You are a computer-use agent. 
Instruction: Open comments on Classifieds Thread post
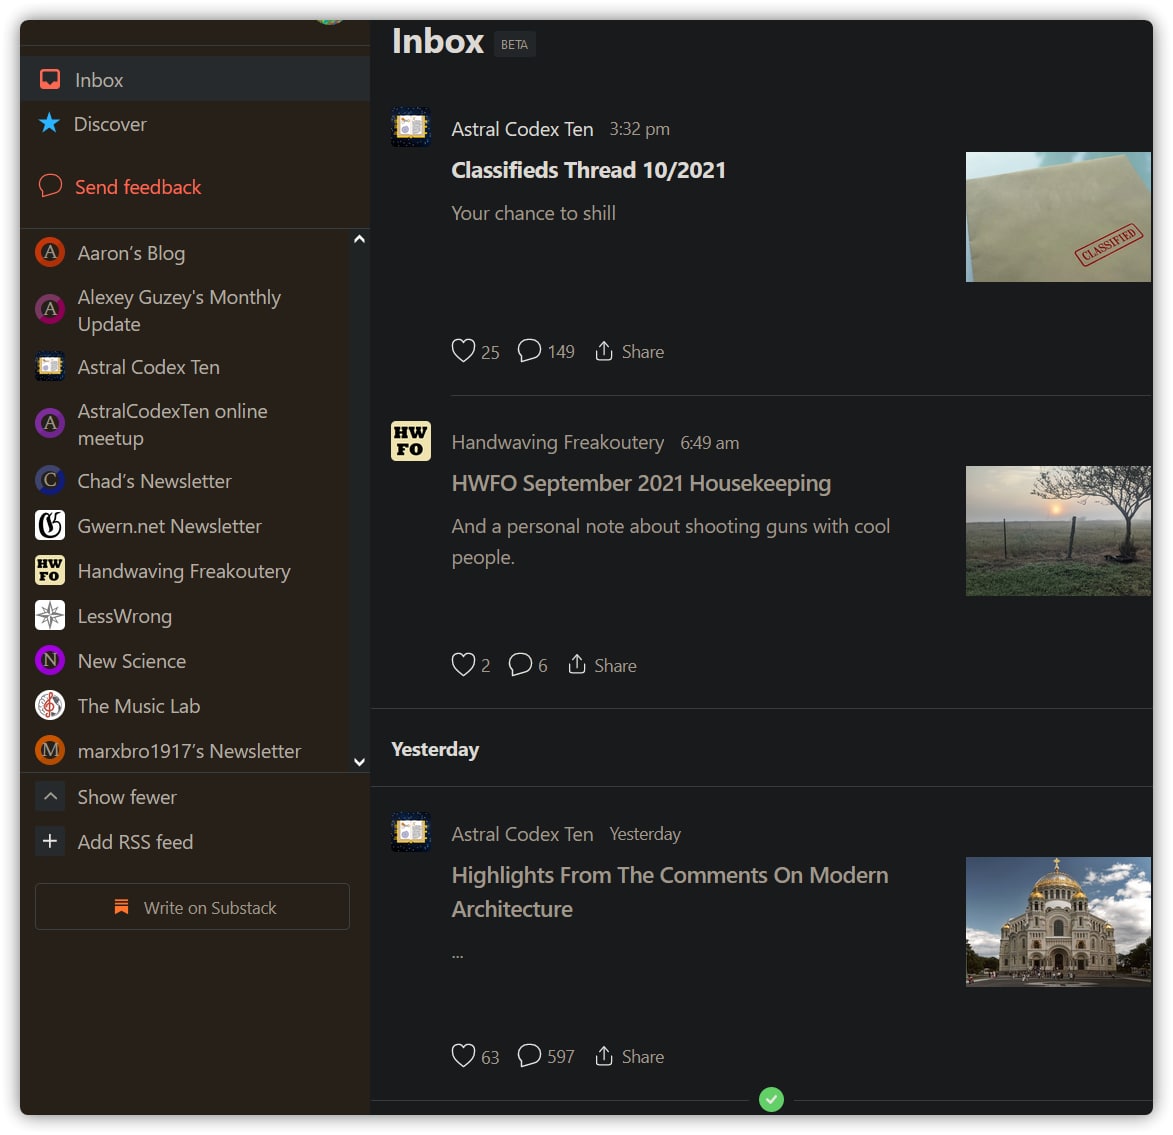point(546,351)
